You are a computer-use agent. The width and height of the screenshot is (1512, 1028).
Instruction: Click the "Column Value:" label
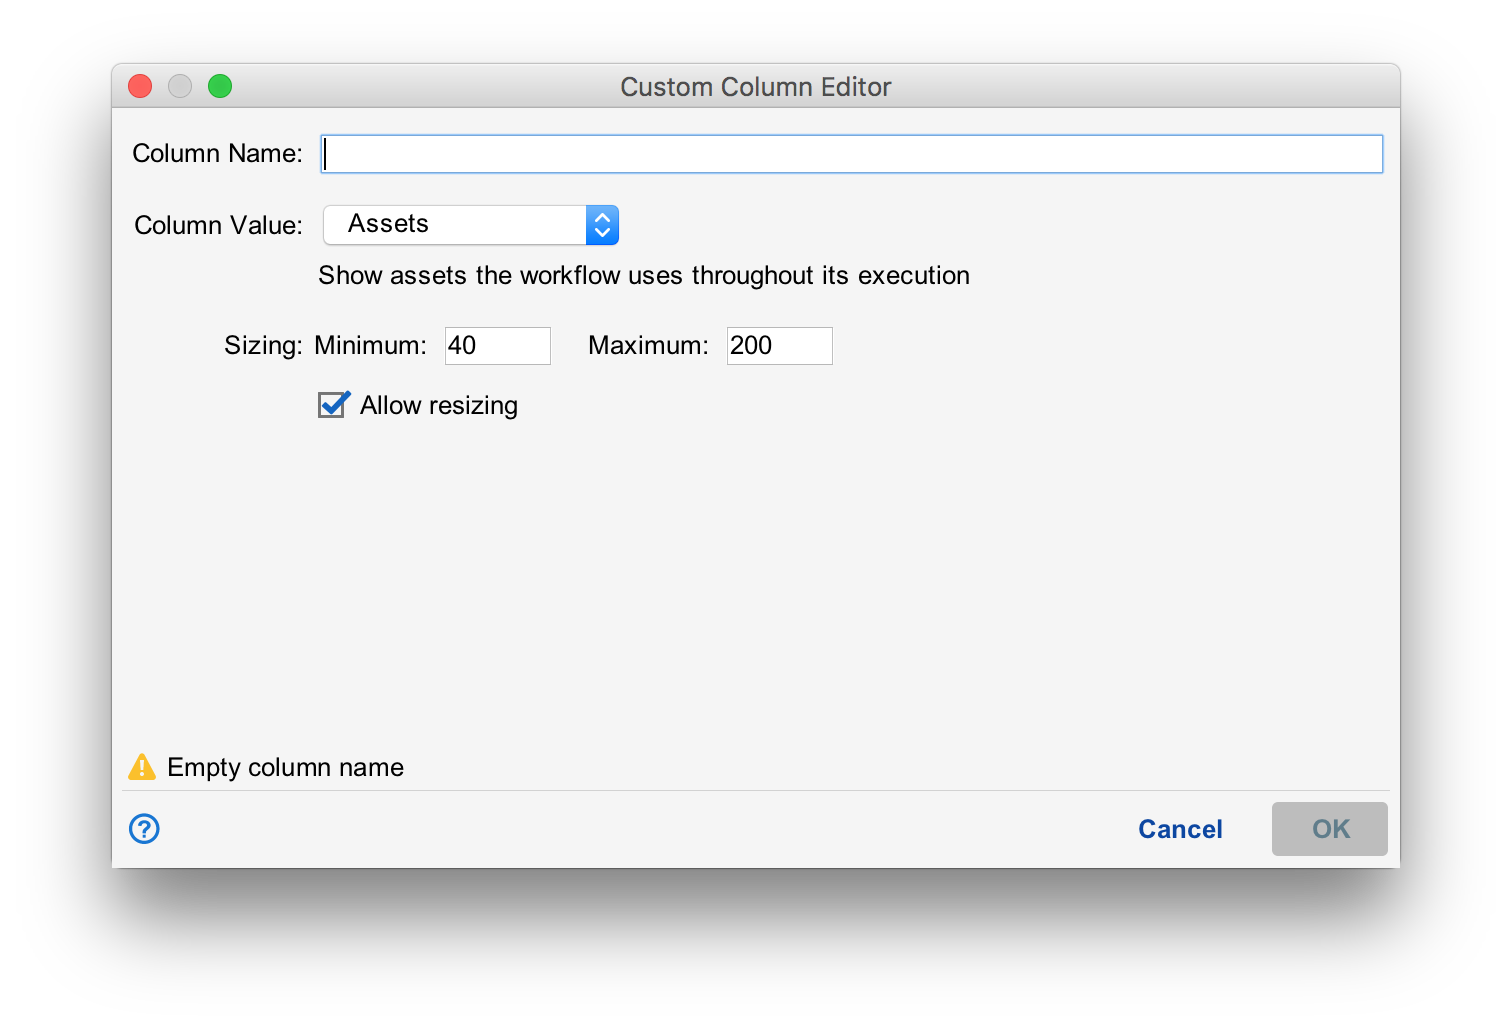tap(218, 225)
